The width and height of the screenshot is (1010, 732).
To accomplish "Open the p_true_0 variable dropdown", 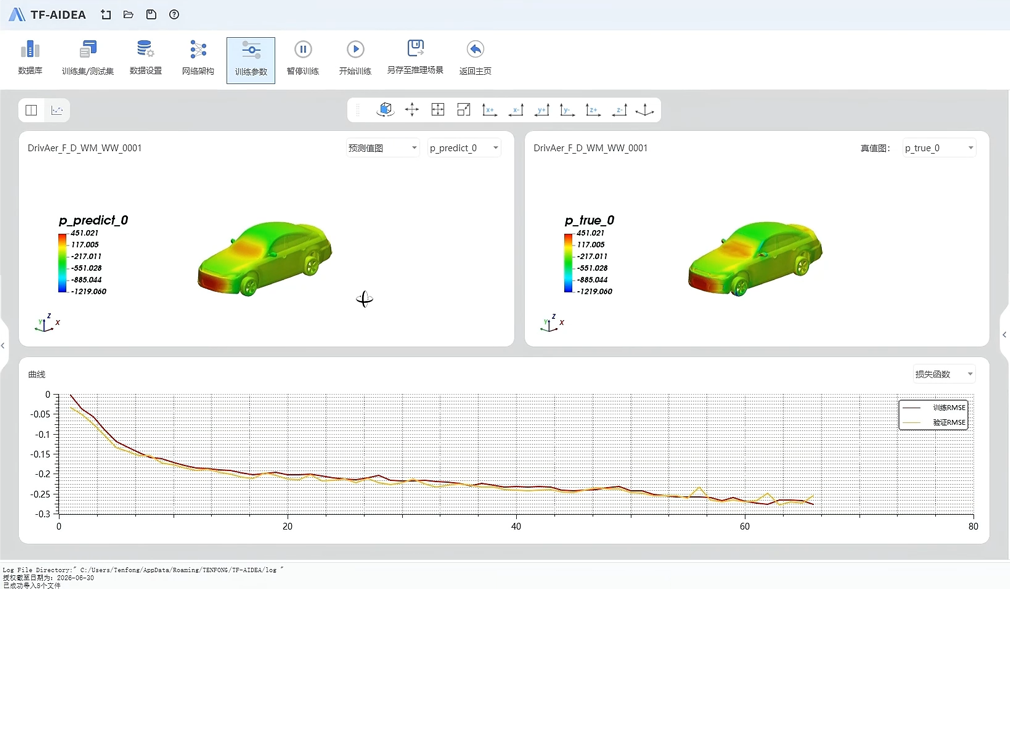I will (938, 148).
